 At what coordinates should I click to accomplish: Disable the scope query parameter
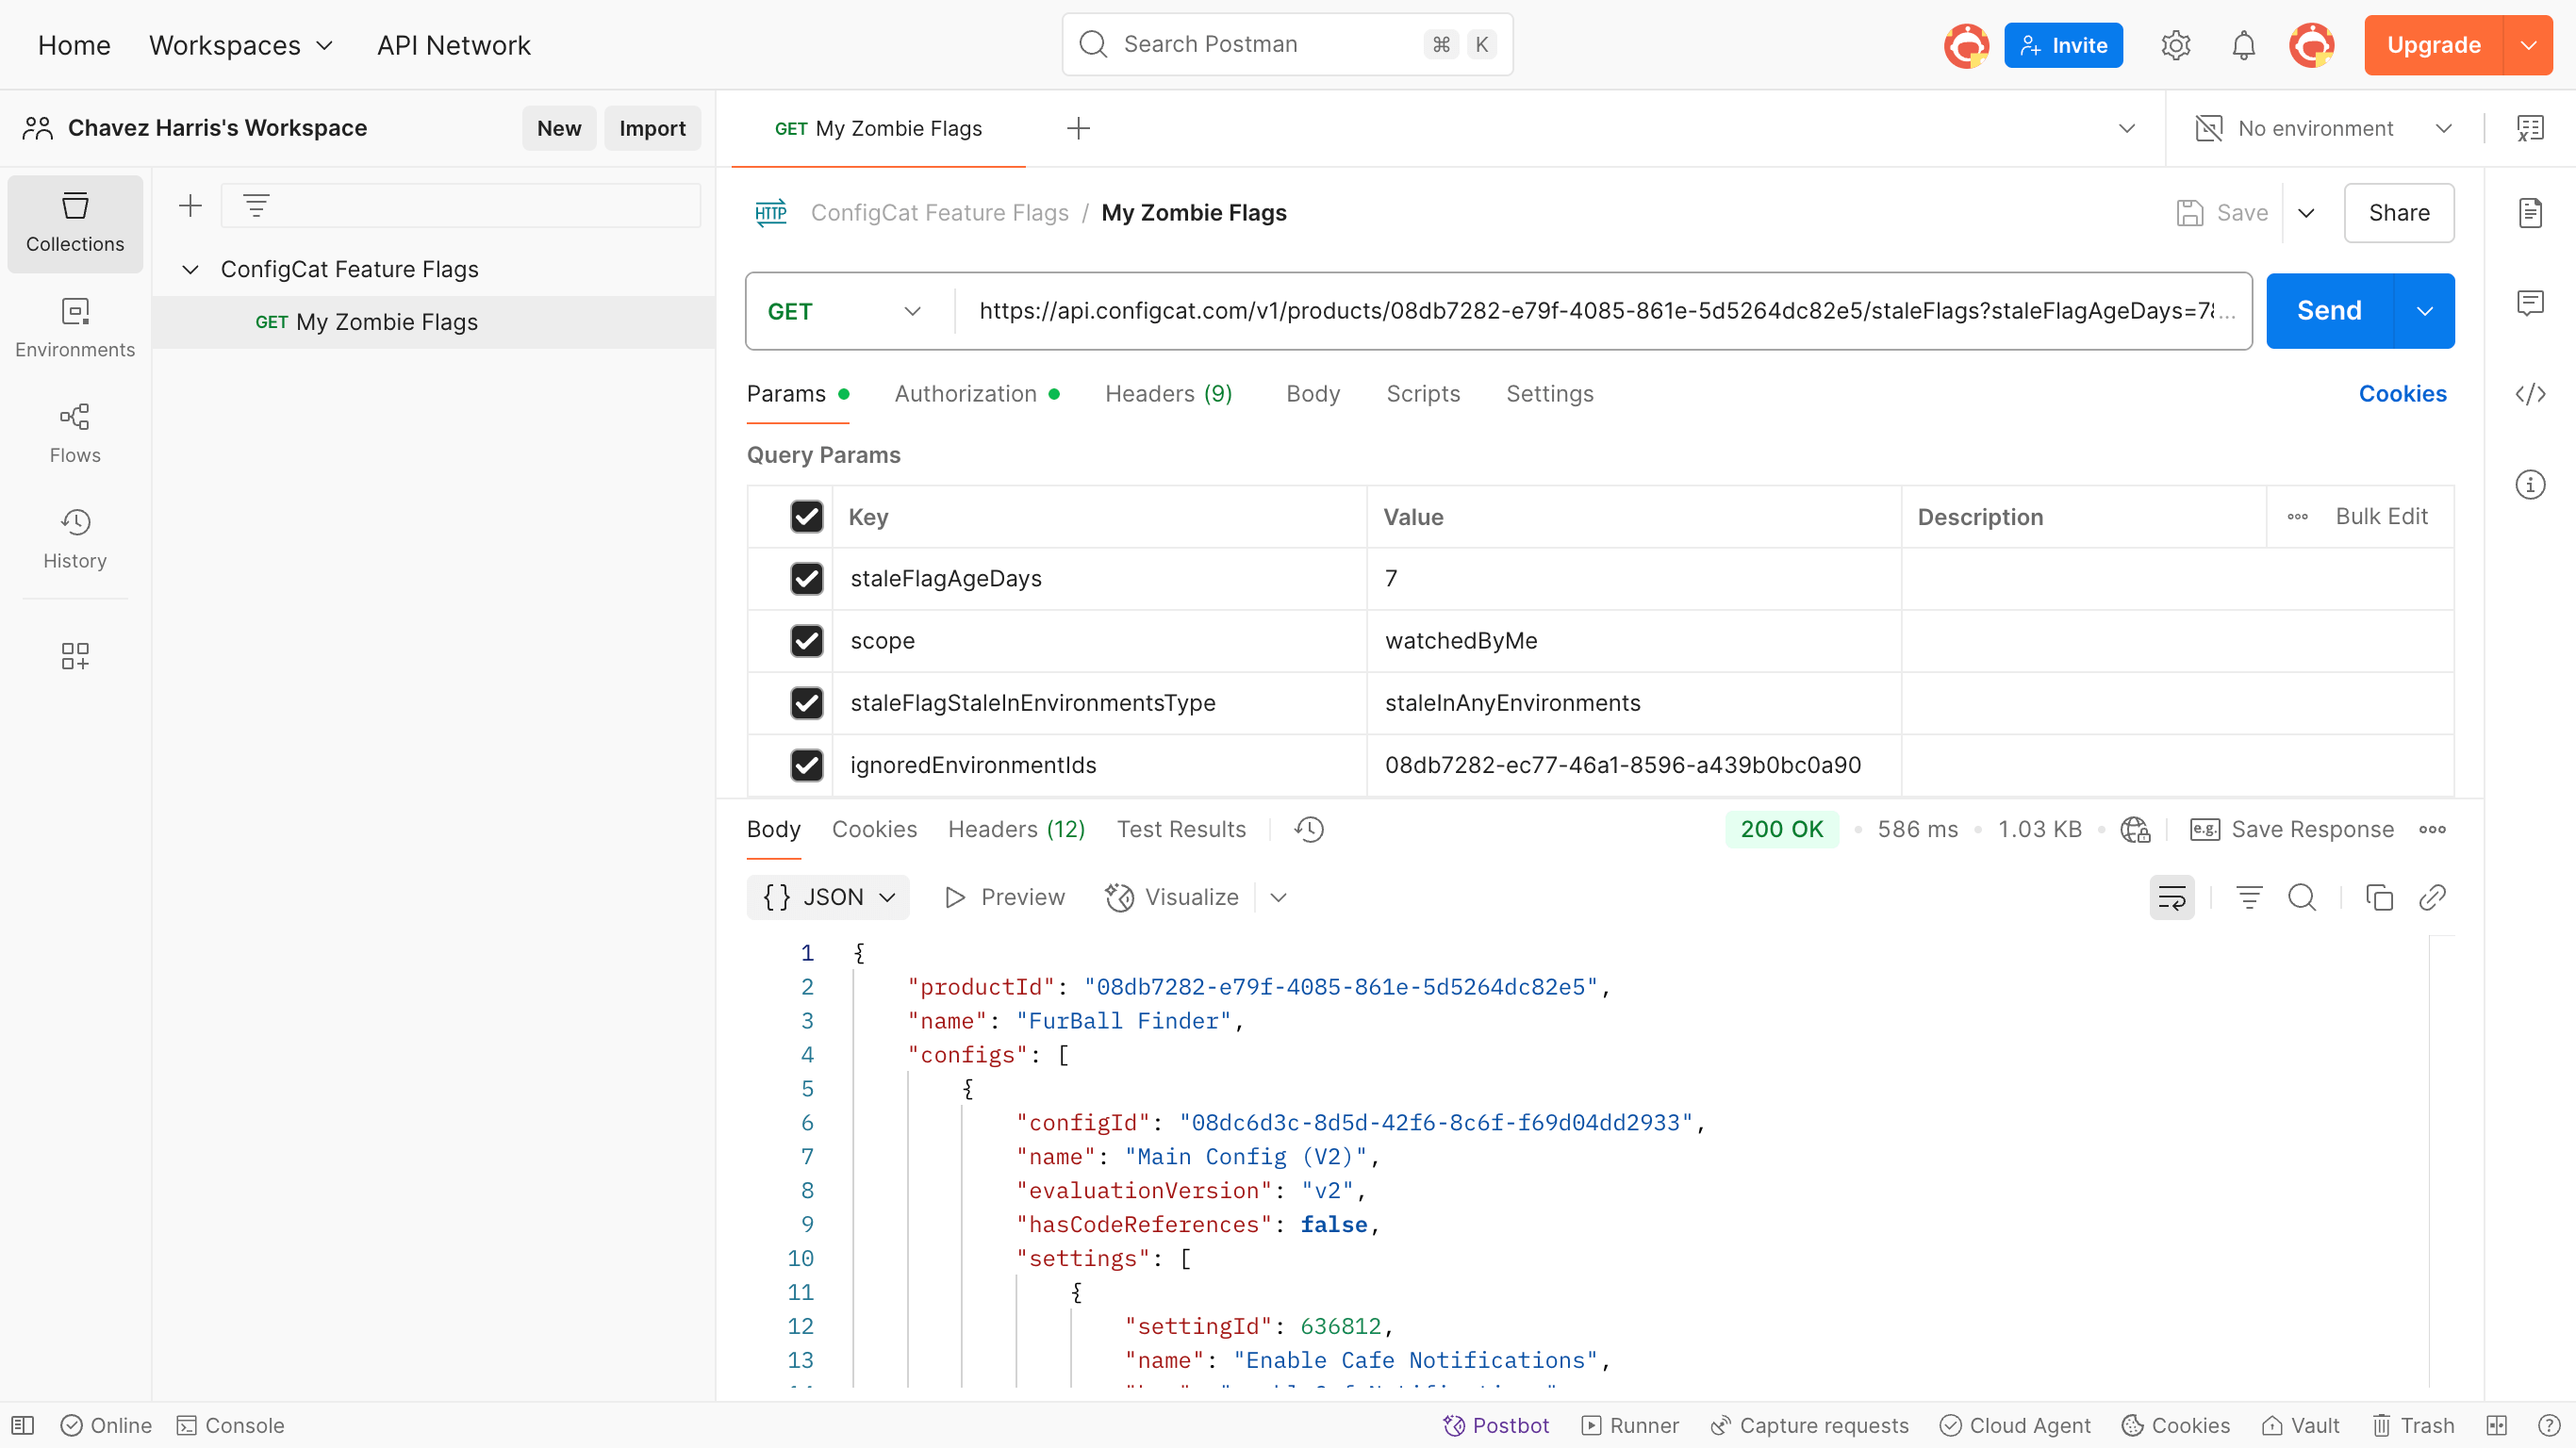[807, 640]
